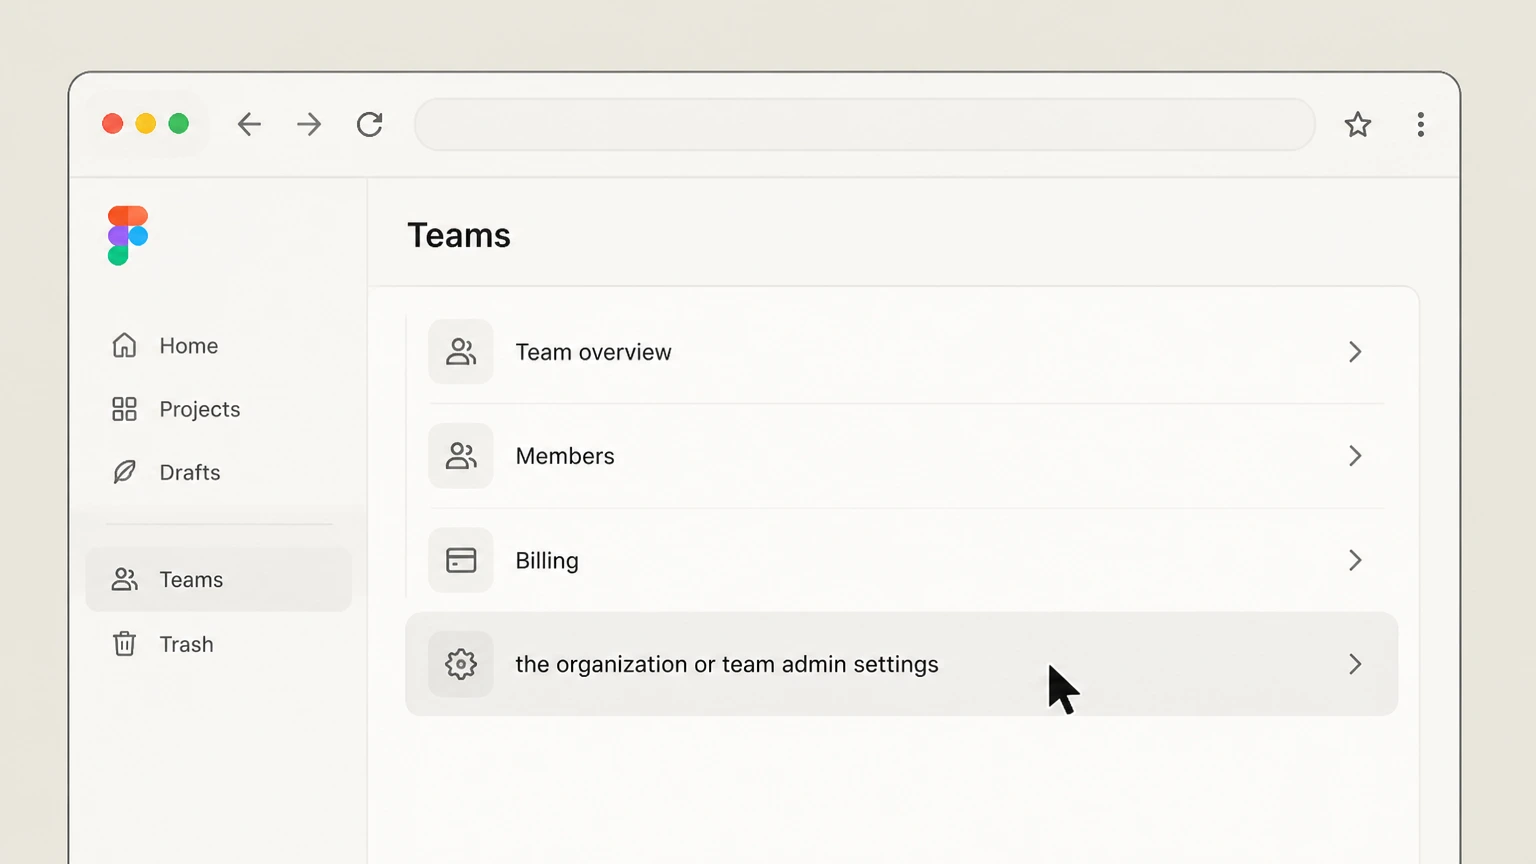Screen dimensions: 1536x864
Task: Open Trash from the sidebar
Action: click(186, 644)
